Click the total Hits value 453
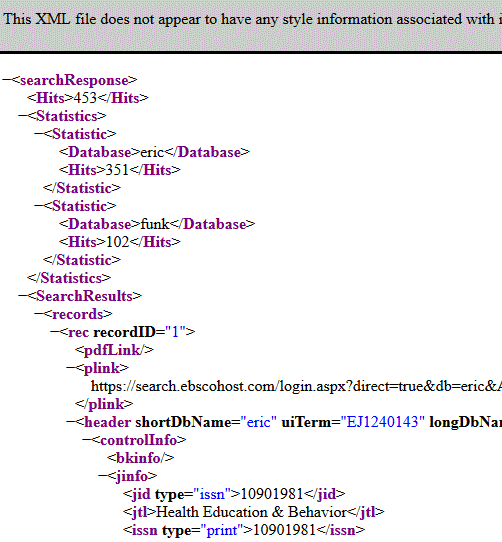Image resolution: width=502 pixels, height=542 pixels. (x=85, y=98)
